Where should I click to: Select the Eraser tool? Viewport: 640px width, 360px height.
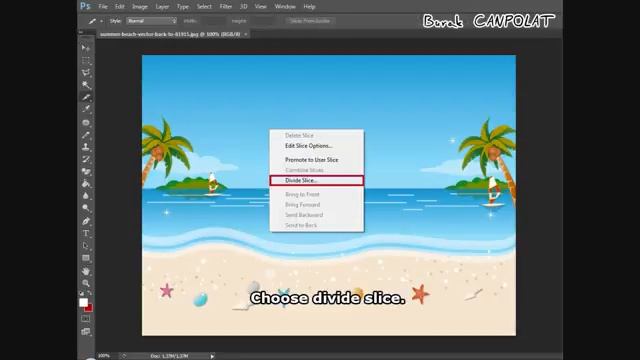[86, 171]
